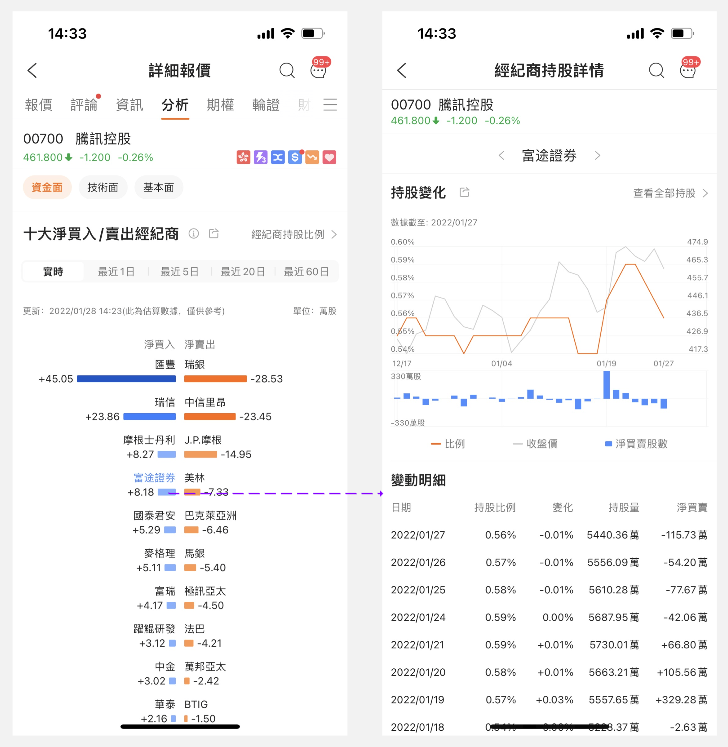
Task: Open search on the 詳細報價 screen
Action: pos(287,71)
